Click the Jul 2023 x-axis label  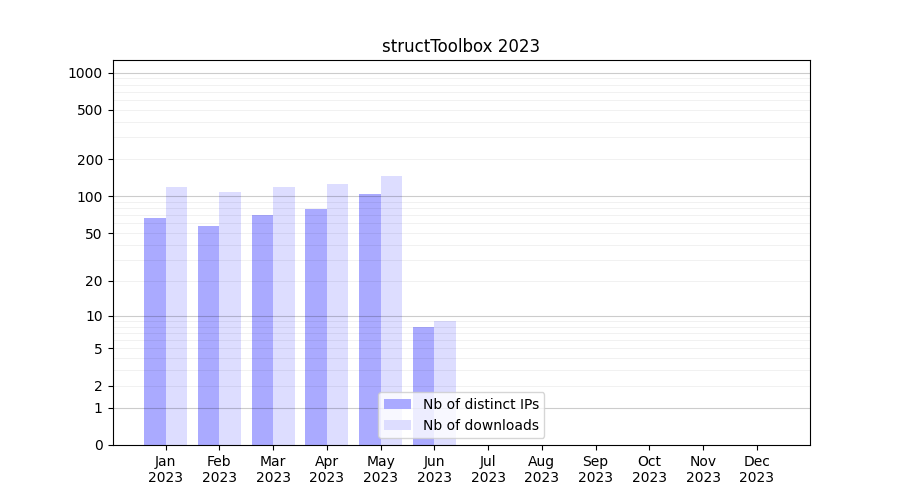pyautogui.click(x=488, y=469)
